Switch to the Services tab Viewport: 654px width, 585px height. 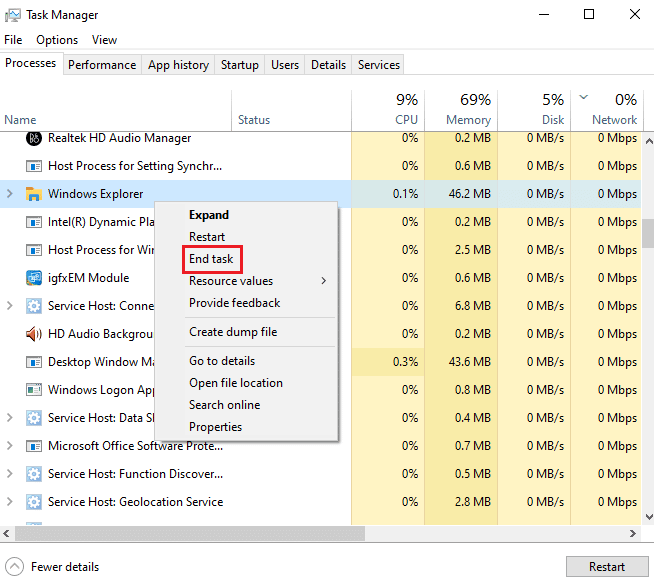[379, 65]
